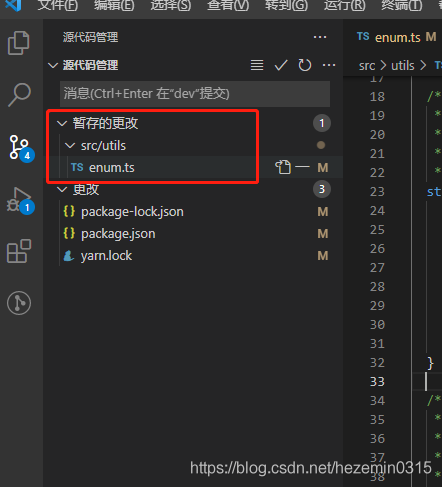Click the M status on yarn.lock
Viewport: 442px width, 487px height.
pyautogui.click(x=323, y=256)
